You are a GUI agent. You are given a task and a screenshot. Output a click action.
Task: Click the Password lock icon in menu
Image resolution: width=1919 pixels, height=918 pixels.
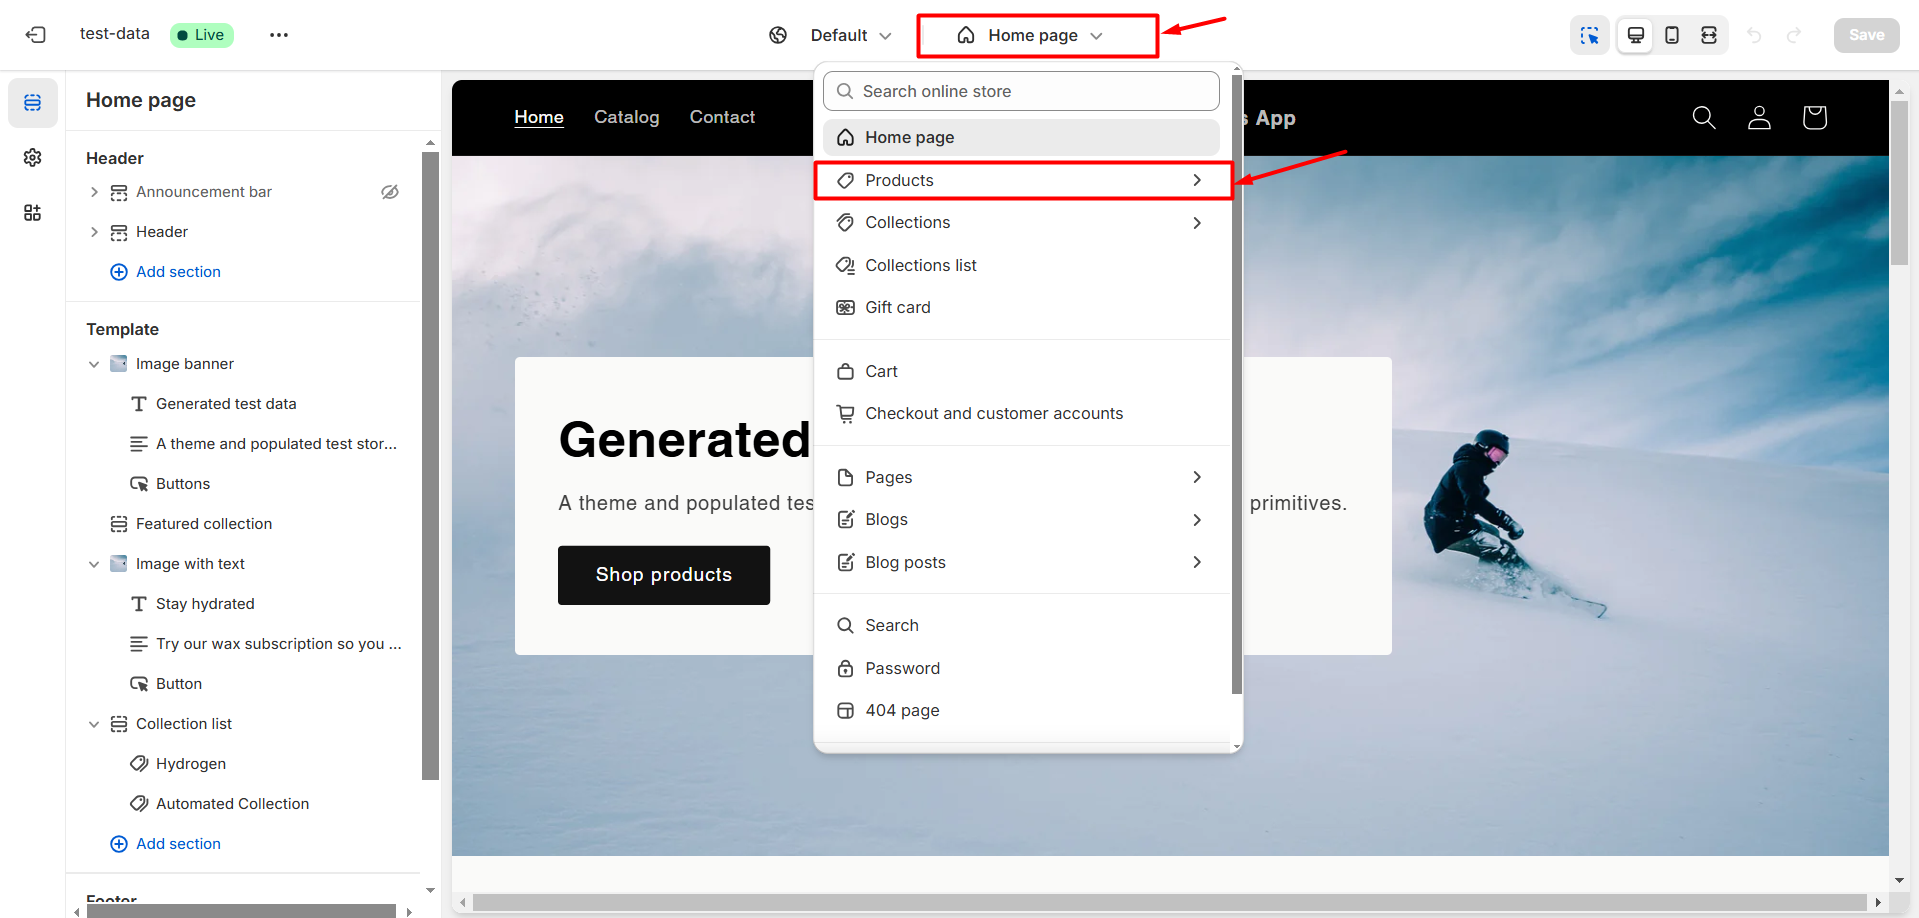pos(845,668)
